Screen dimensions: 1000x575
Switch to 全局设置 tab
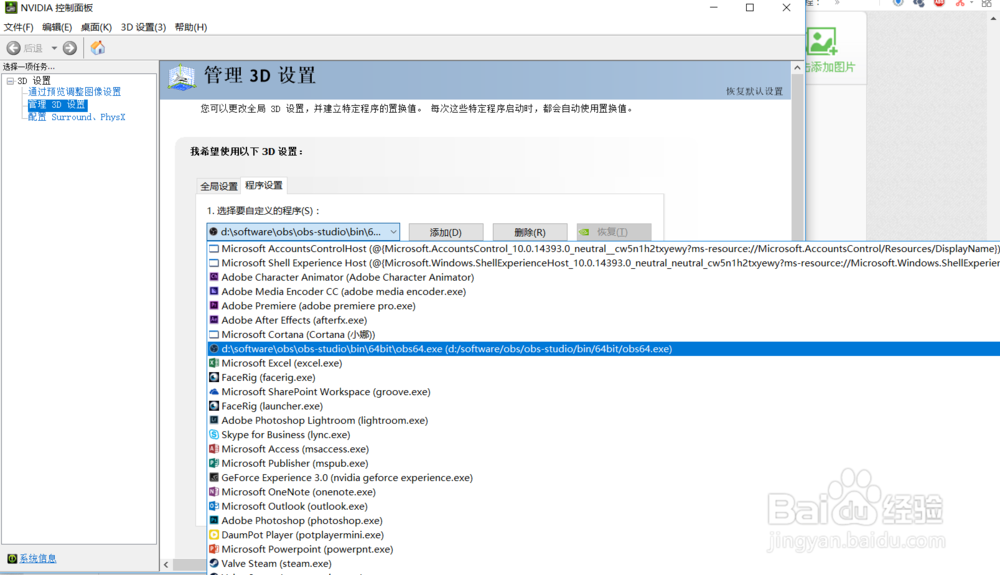pyautogui.click(x=219, y=186)
